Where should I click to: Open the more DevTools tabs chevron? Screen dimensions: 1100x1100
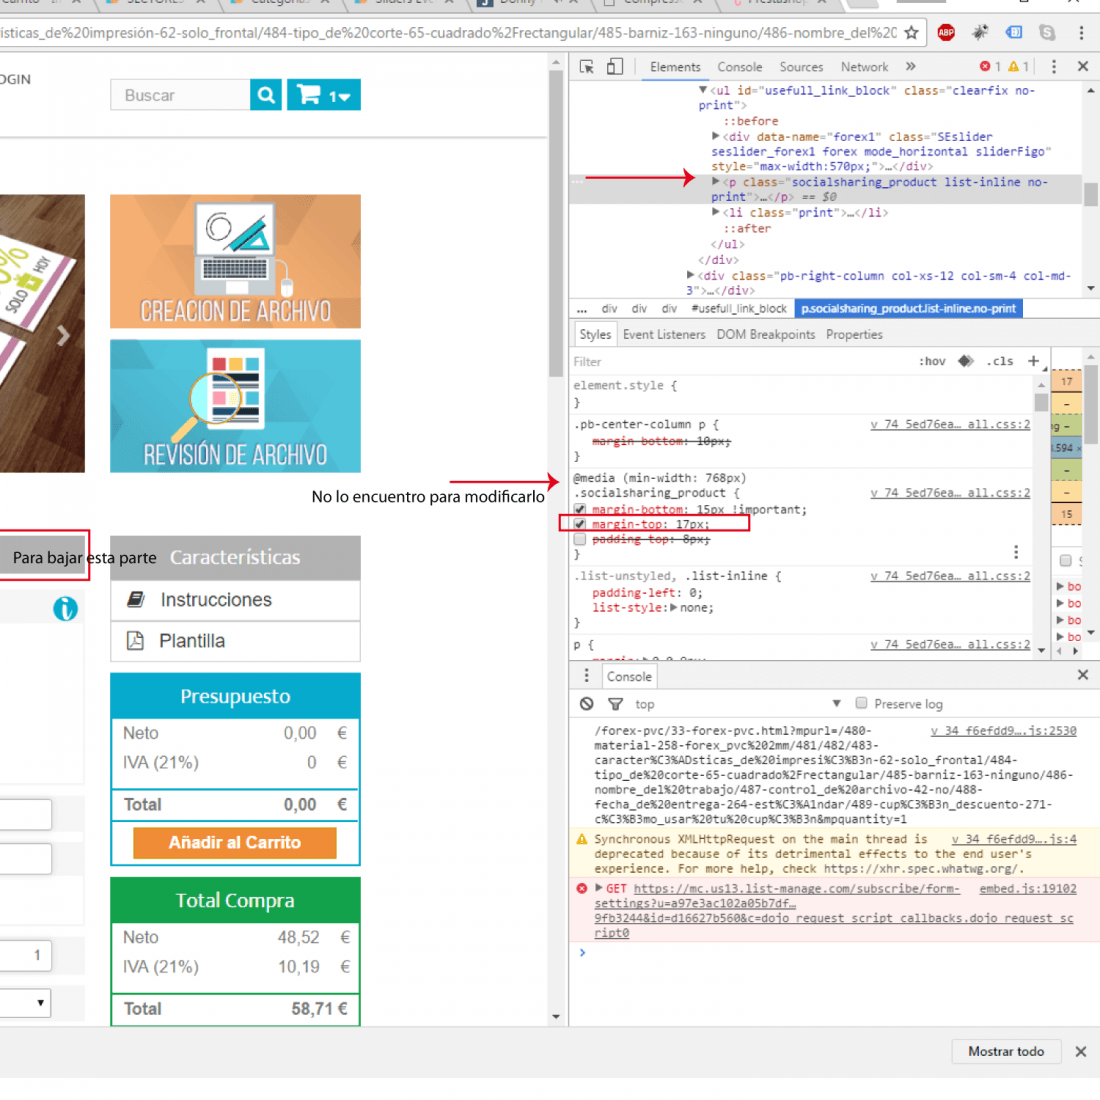910,67
